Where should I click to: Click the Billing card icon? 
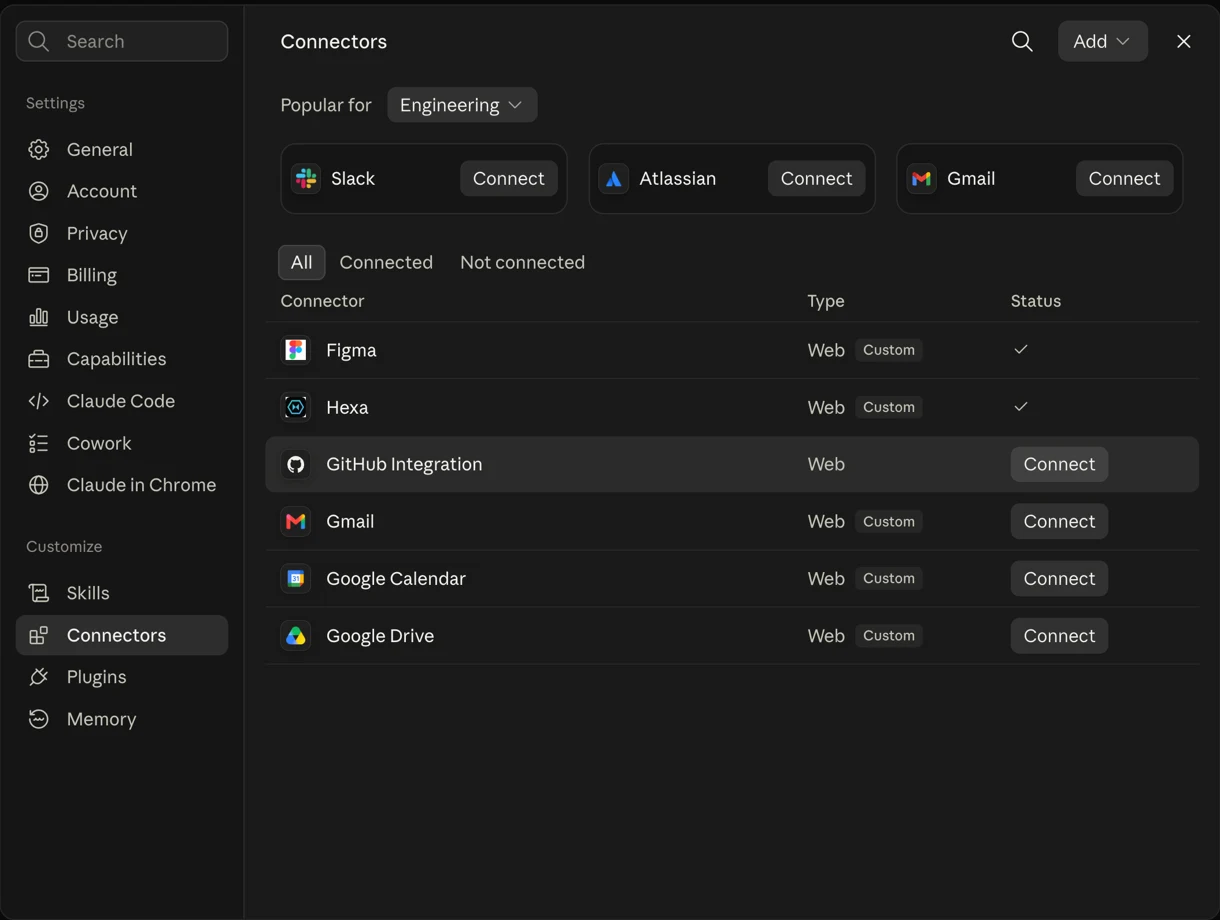pos(39,275)
